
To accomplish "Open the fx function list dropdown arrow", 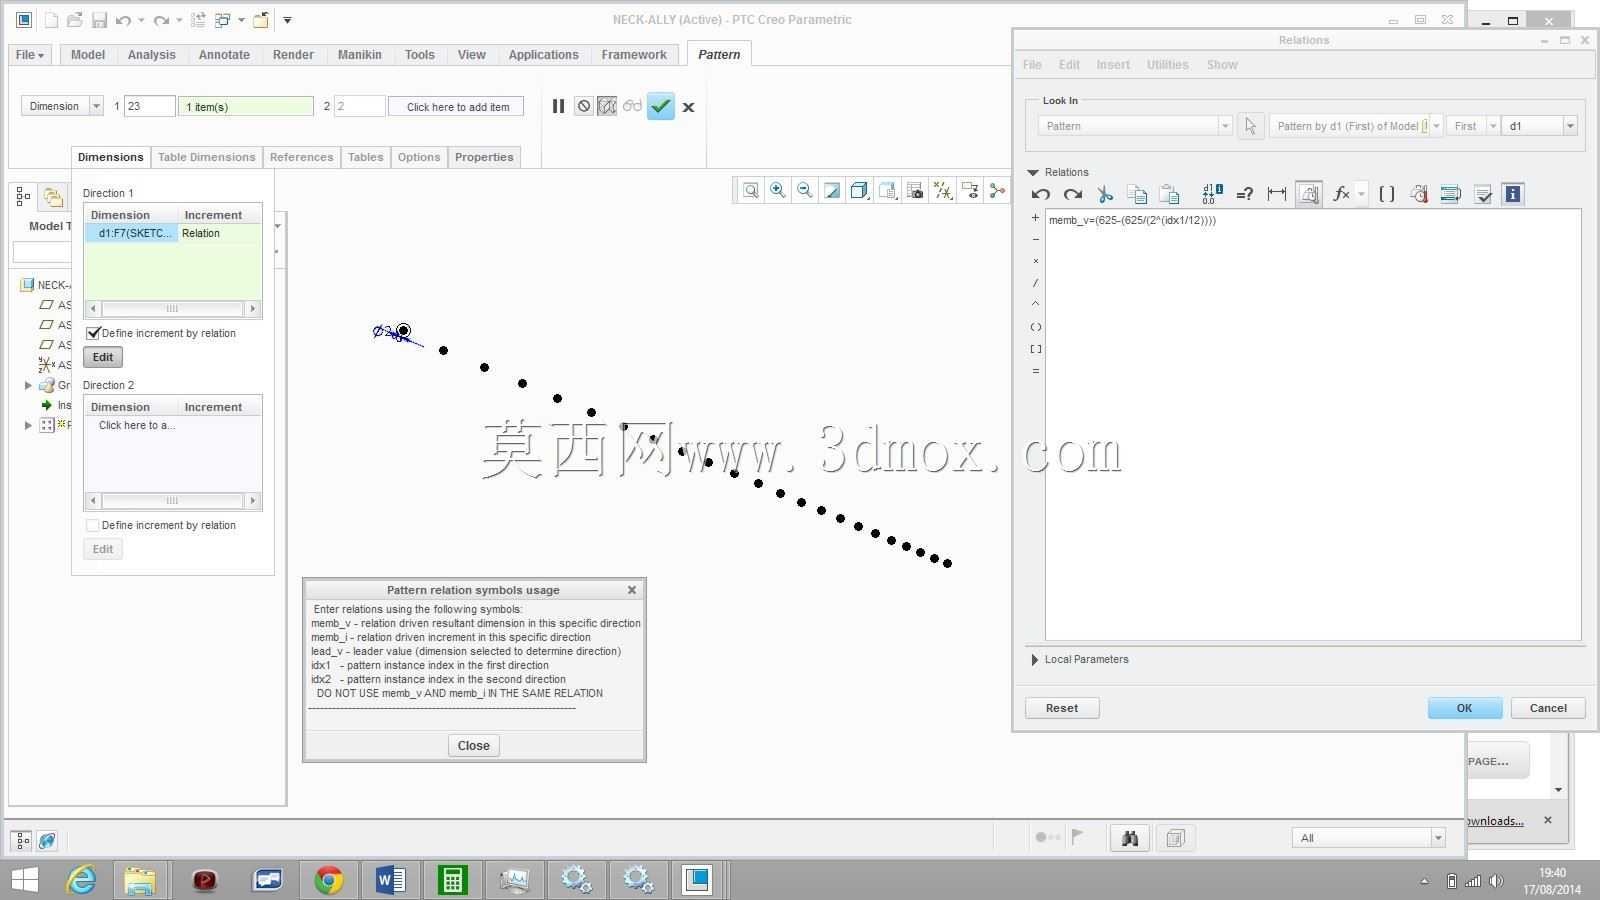I will tap(1361, 194).
